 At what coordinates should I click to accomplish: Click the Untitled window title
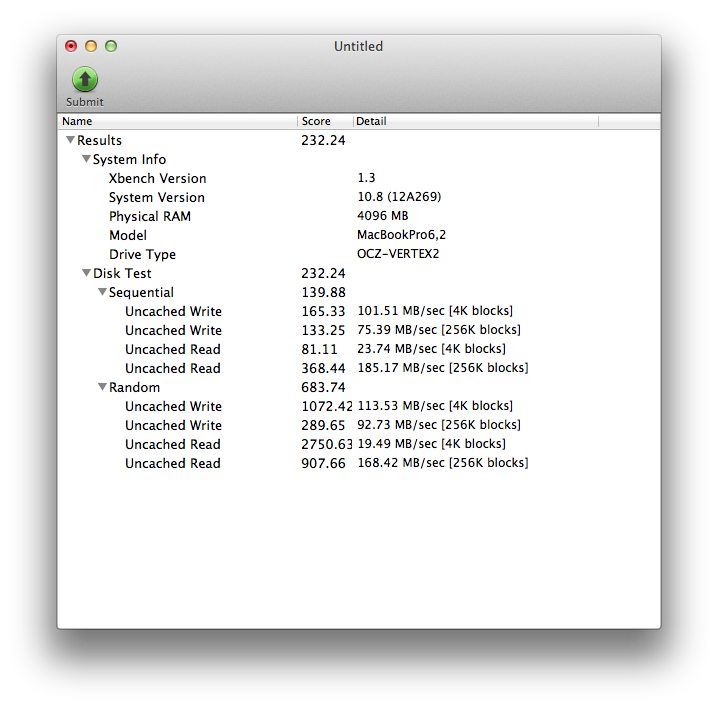point(359,46)
